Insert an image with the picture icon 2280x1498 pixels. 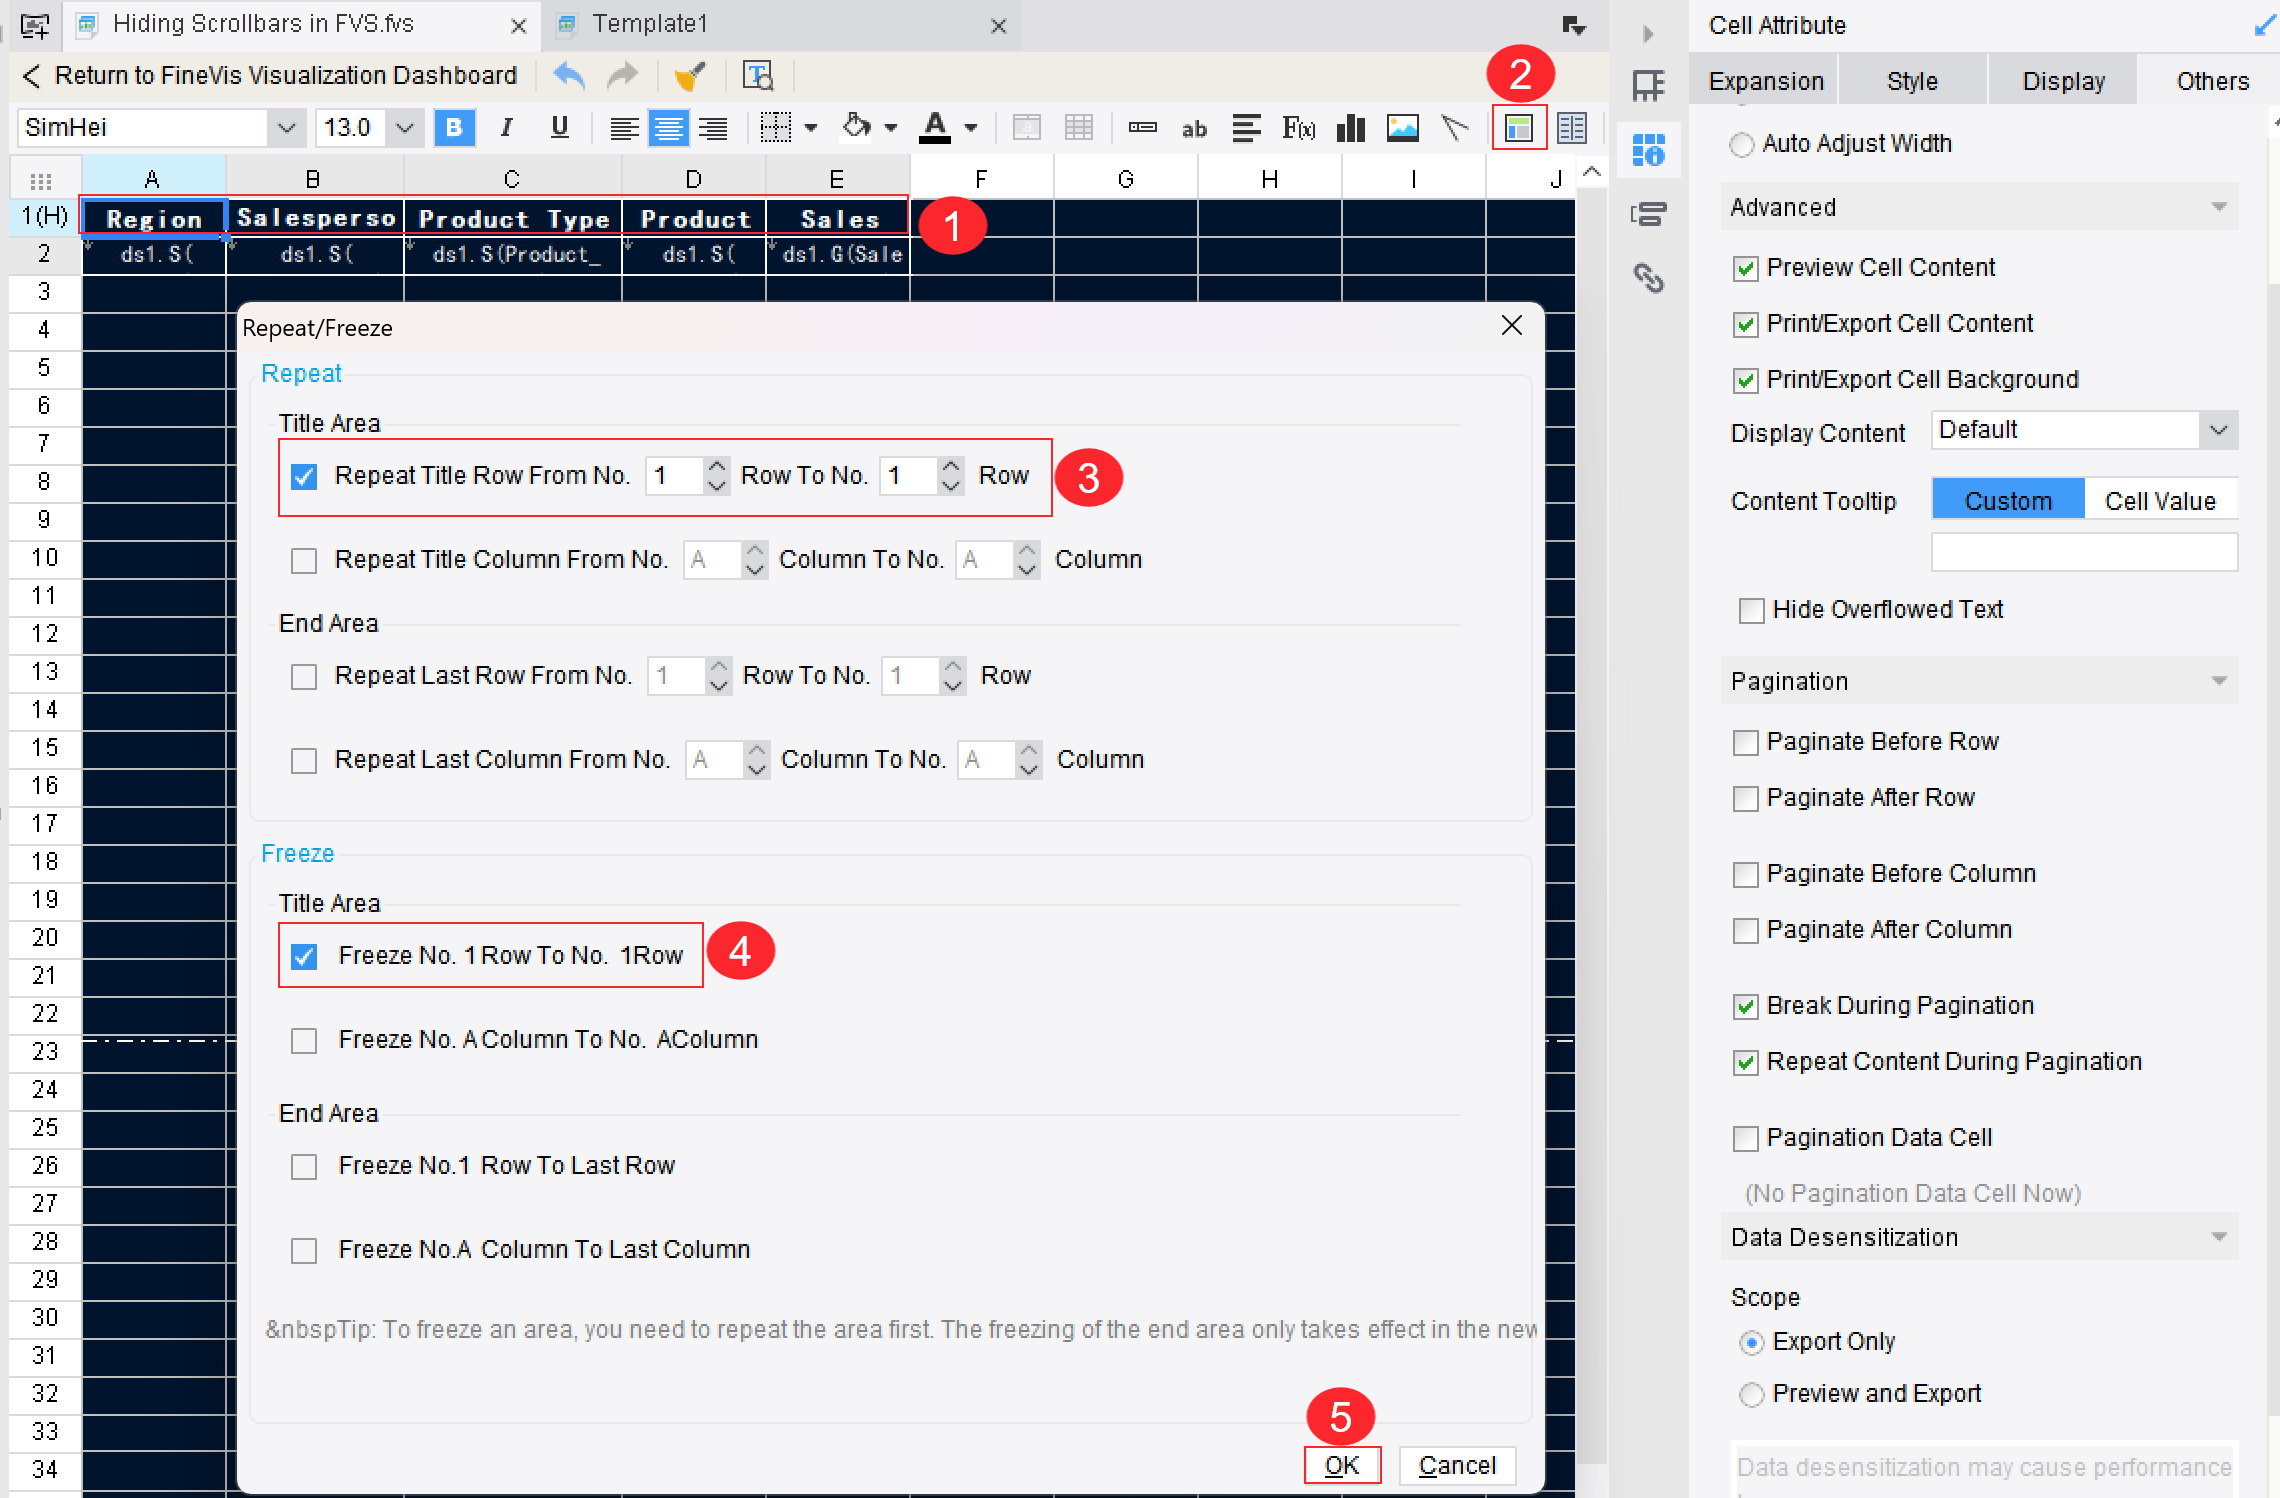(x=1403, y=128)
